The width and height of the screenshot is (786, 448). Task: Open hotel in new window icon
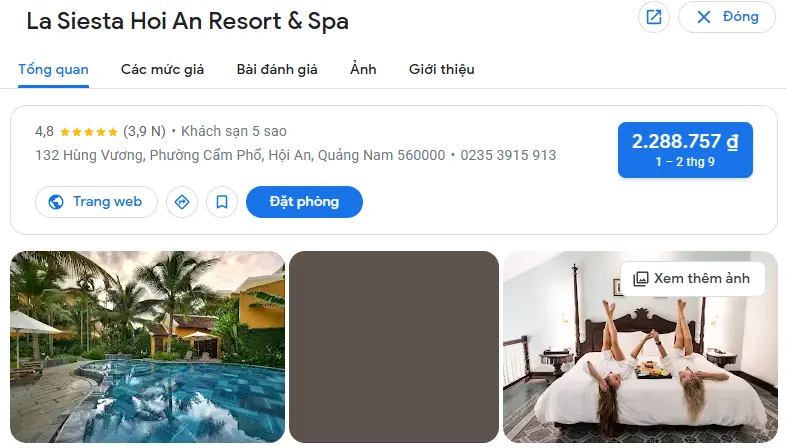[x=654, y=17]
